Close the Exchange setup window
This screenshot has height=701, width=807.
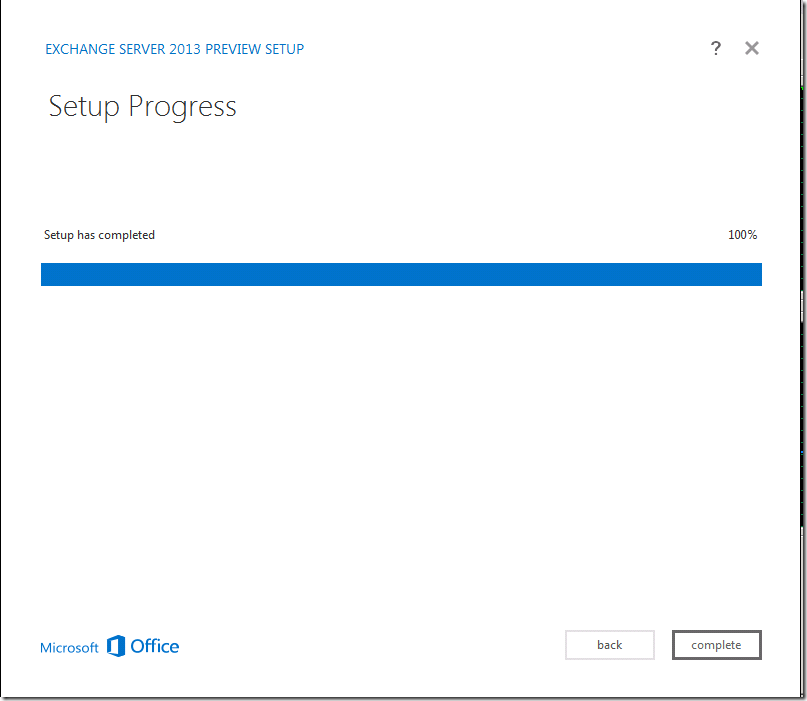pos(752,48)
